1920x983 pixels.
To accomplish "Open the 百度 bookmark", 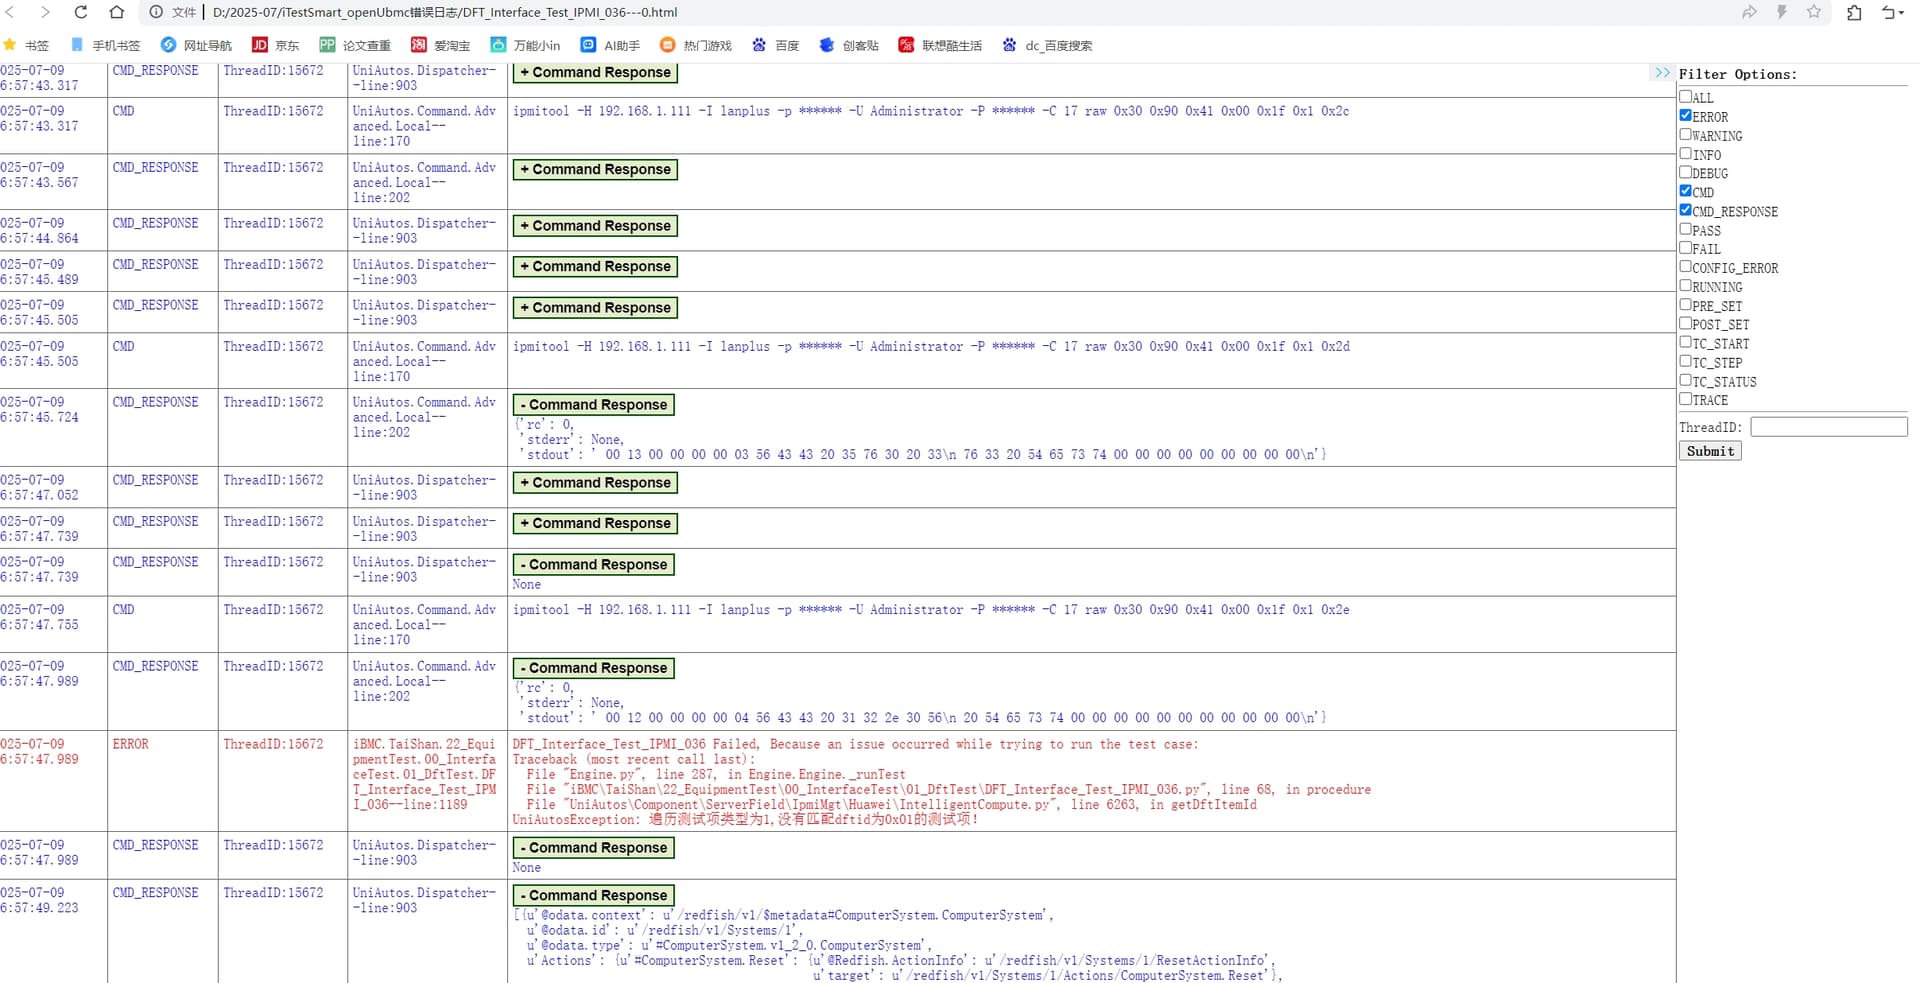I will pyautogui.click(x=776, y=45).
